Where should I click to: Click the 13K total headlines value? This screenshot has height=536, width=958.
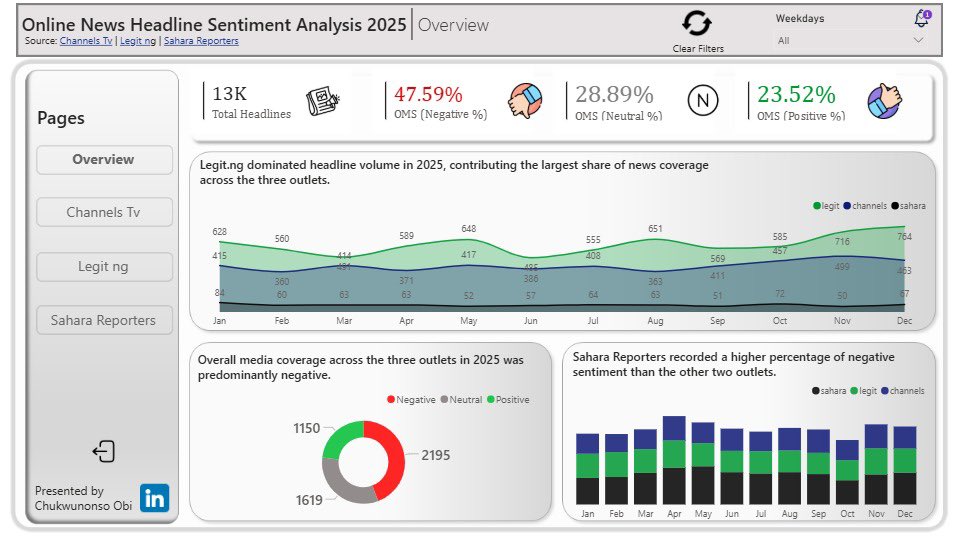coord(229,94)
